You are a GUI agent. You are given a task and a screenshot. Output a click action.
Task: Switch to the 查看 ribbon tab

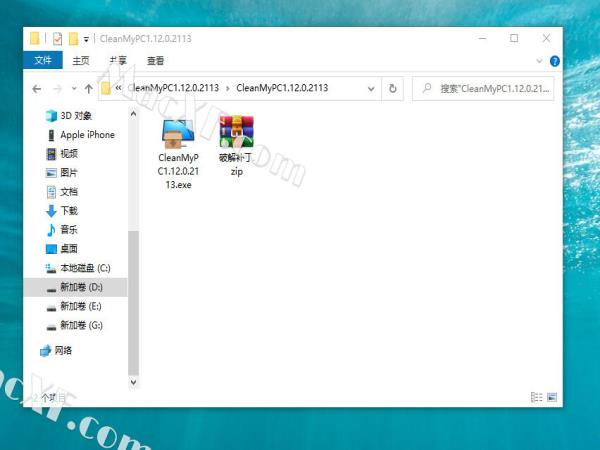click(155, 61)
